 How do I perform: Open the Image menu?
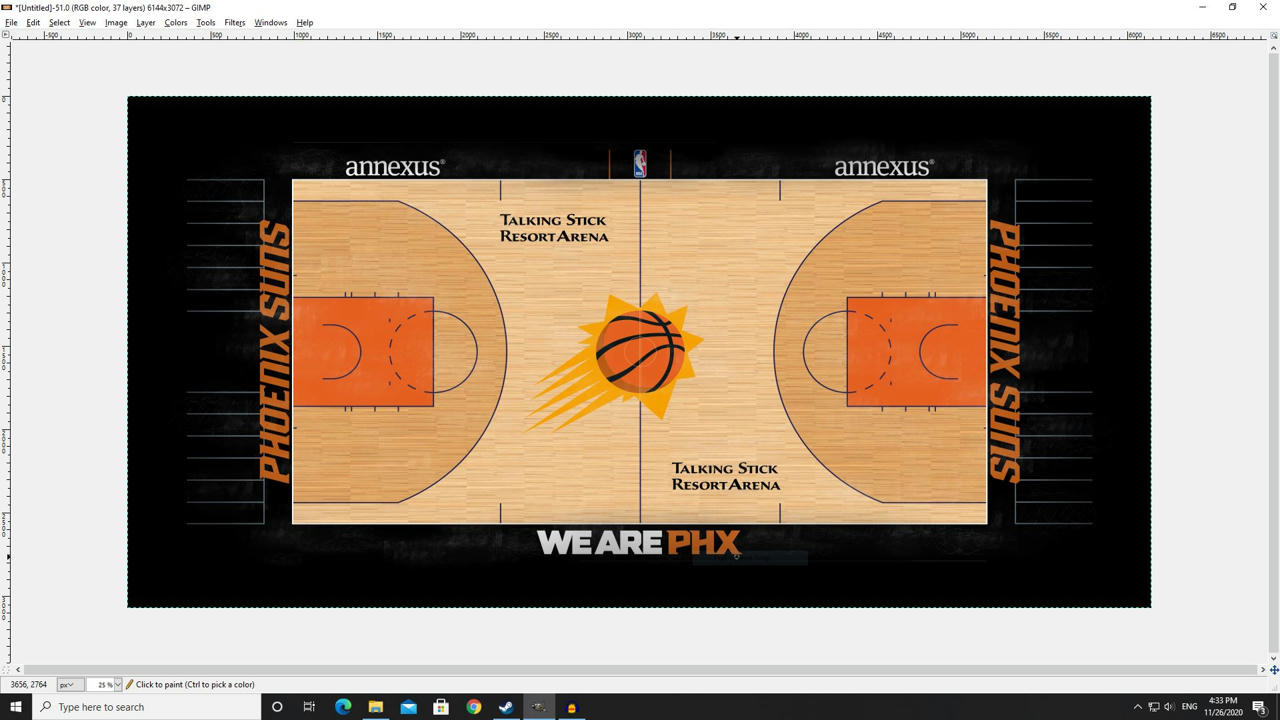click(116, 22)
